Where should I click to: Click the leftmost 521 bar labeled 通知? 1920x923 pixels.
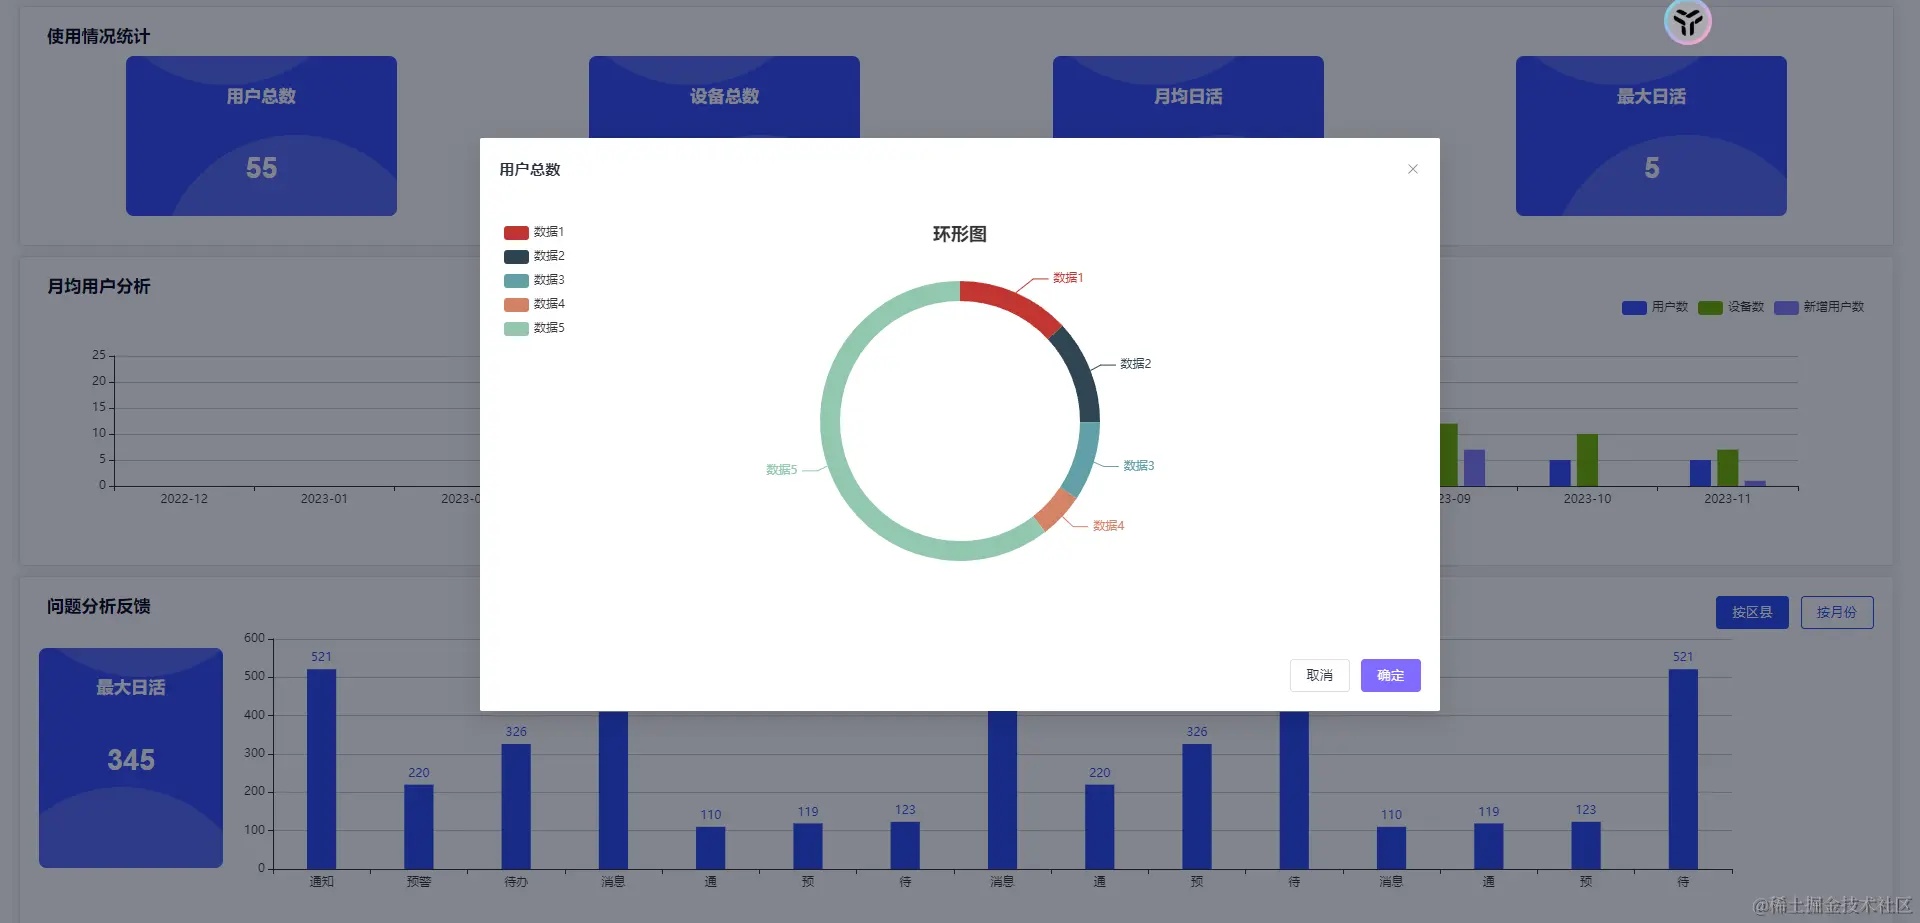point(321,769)
